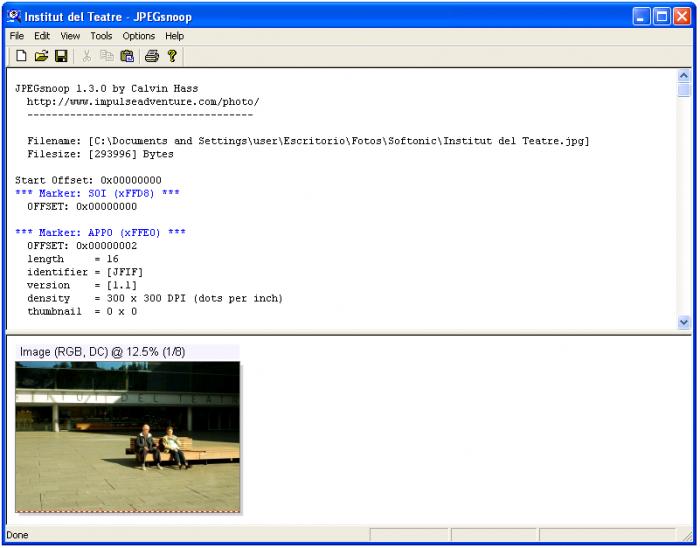Screen dimensions: 700x548
Task: Click the New document toolbar icon
Action: click(21, 56)
